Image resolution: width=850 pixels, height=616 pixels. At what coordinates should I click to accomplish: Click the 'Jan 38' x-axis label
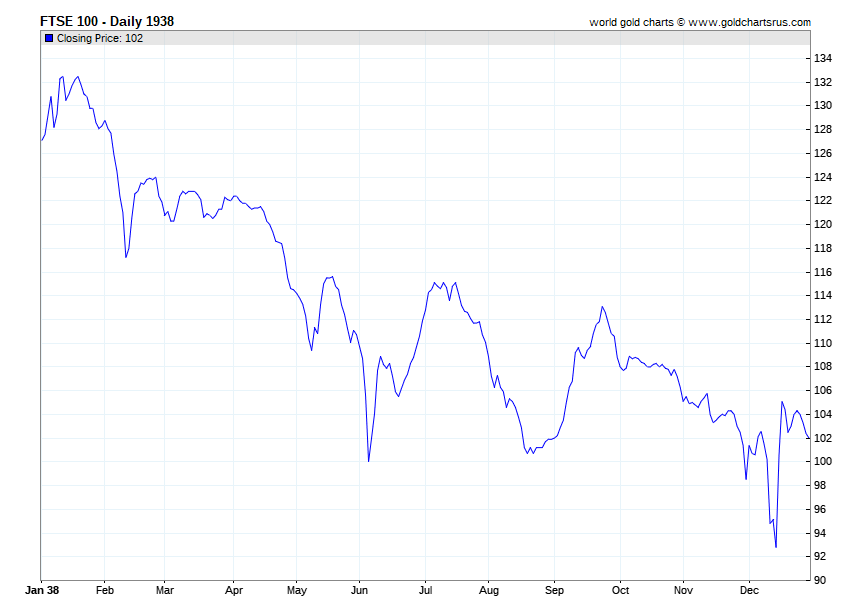[42, 590]
